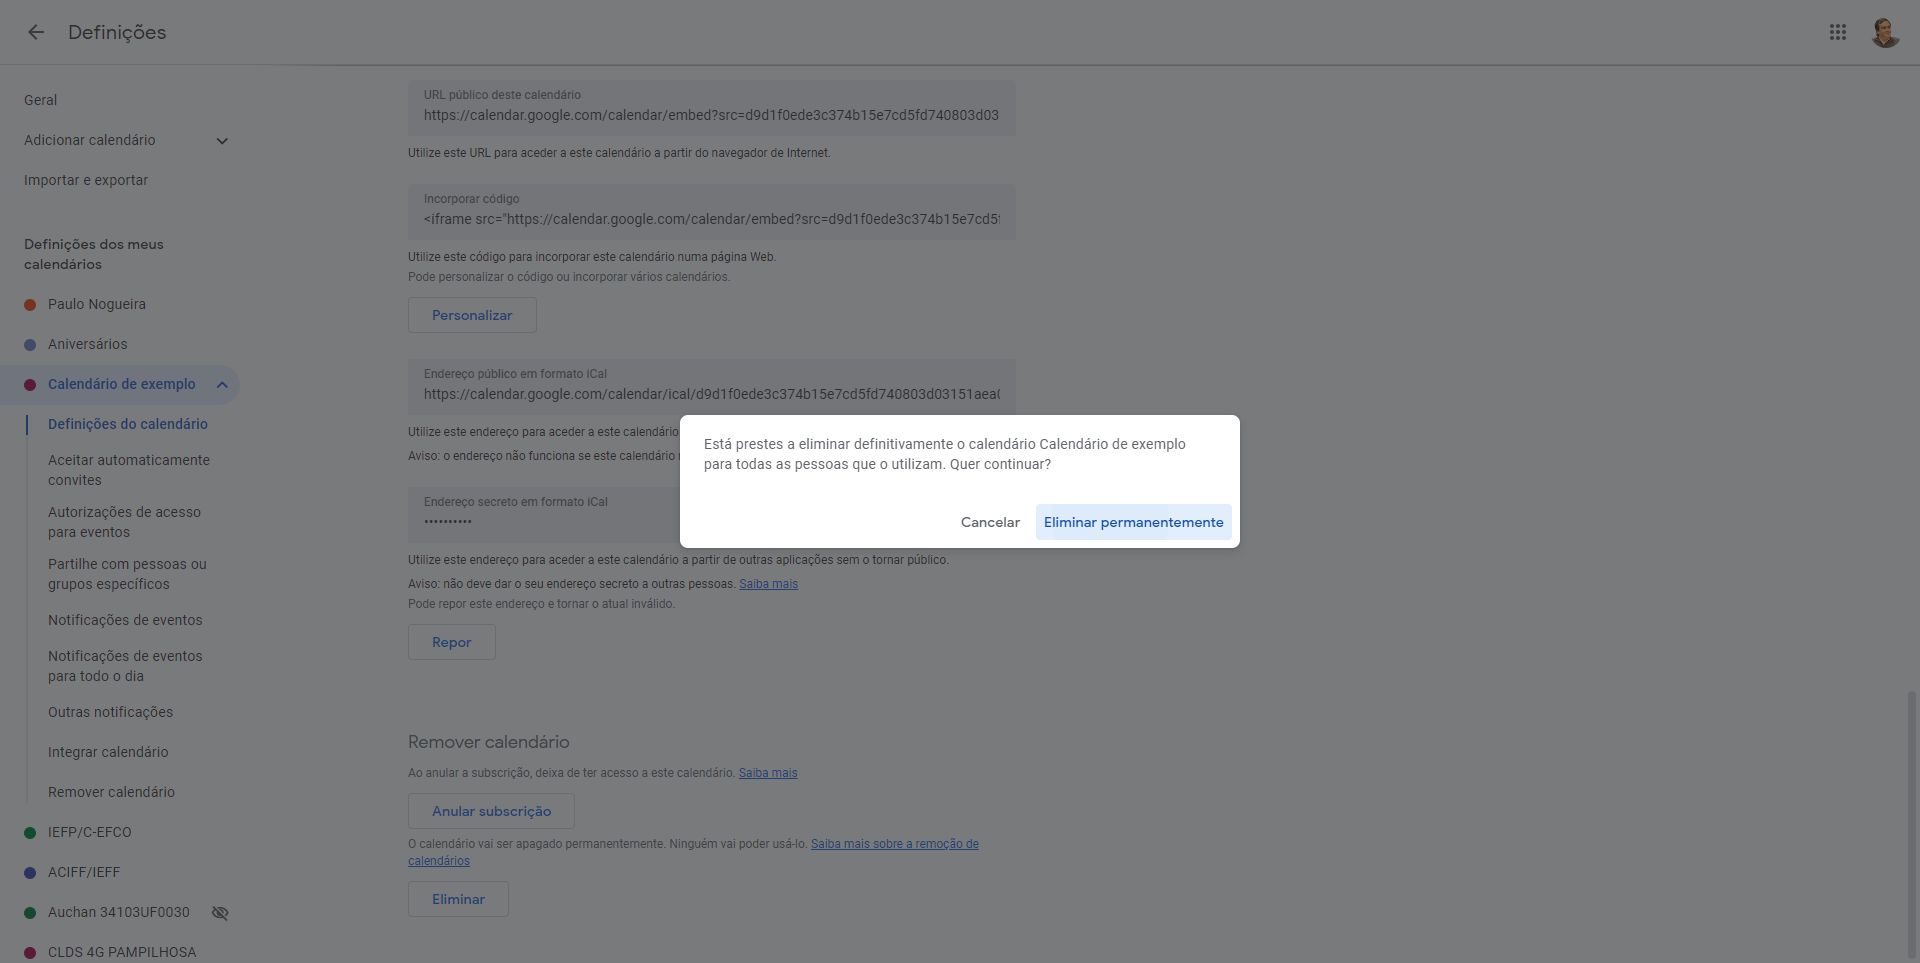Image resolution: width=1920 pixels, height=963 pixels.
Task: Open the account profile avatar
Action: pyautogui.click(x=1885, y=32)
